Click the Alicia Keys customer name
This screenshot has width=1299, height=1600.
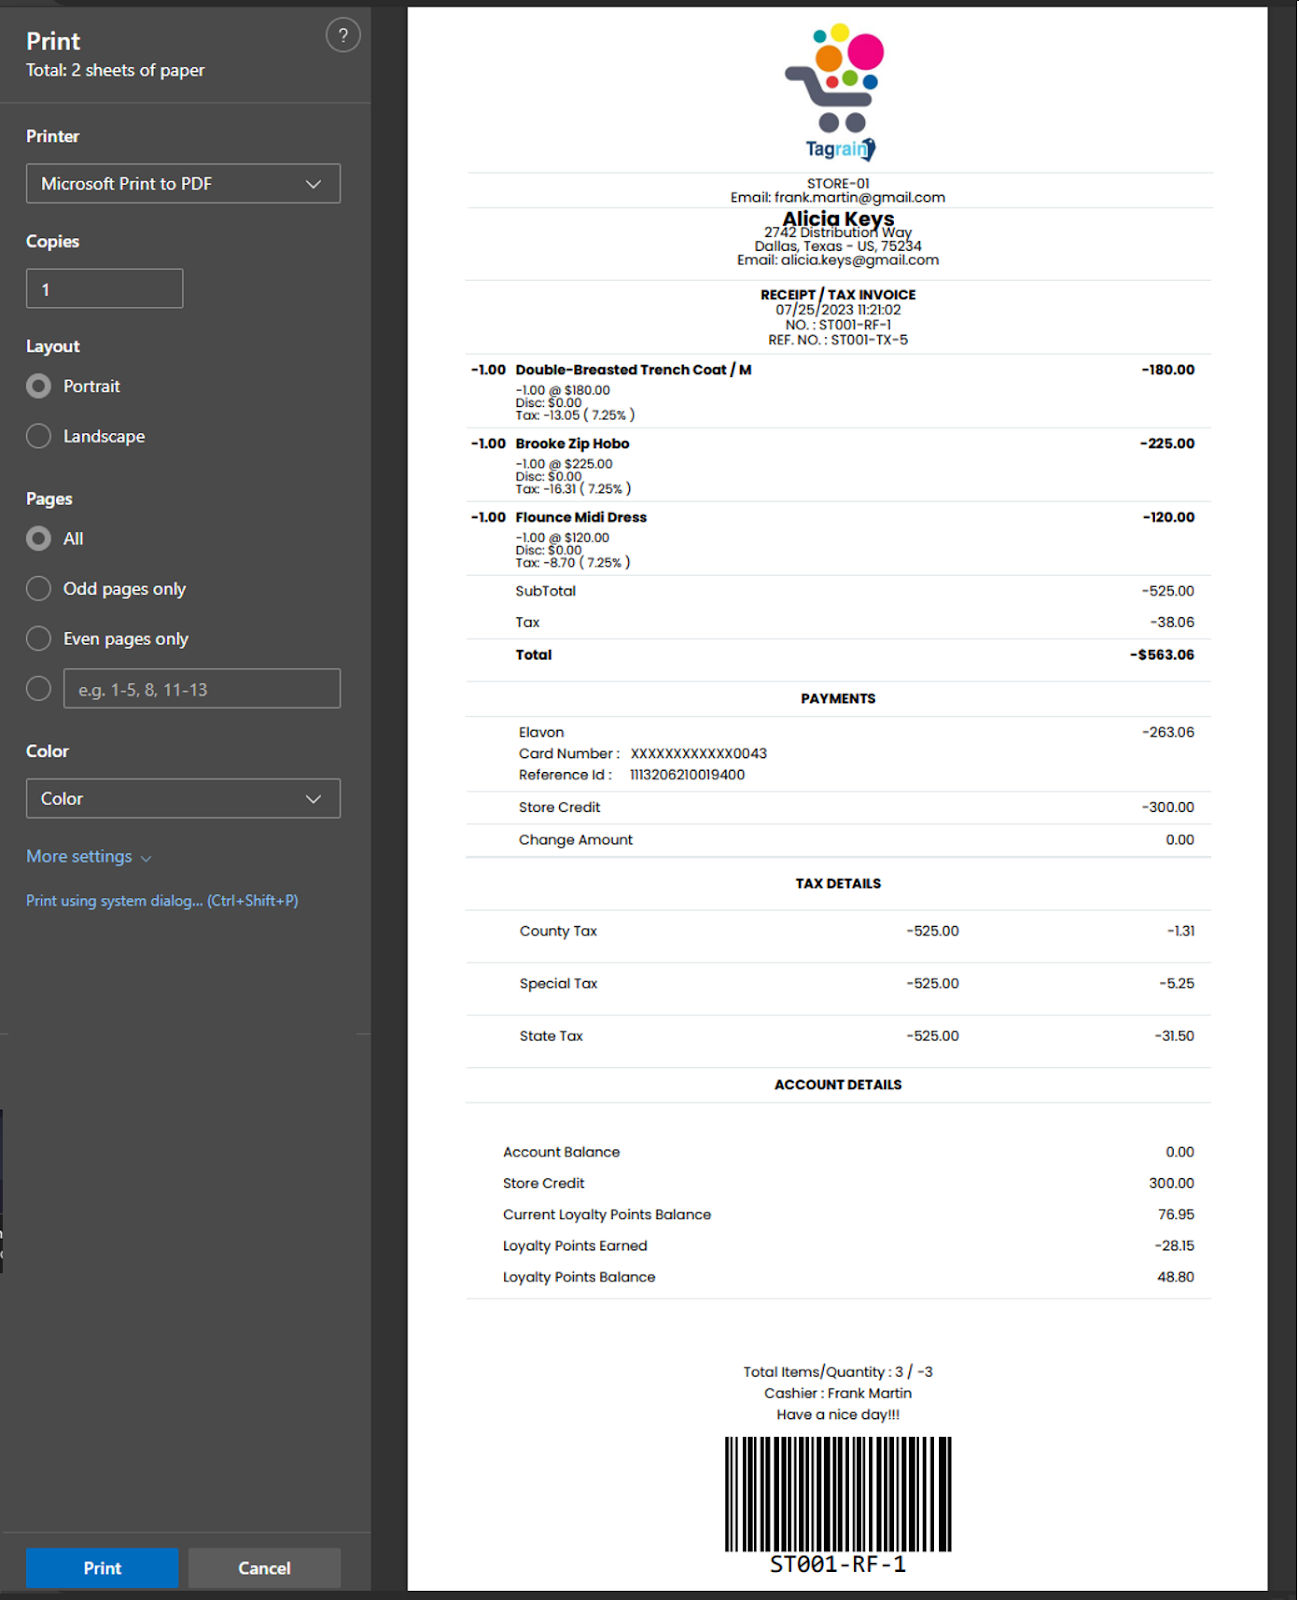click(x=837, y=219)
